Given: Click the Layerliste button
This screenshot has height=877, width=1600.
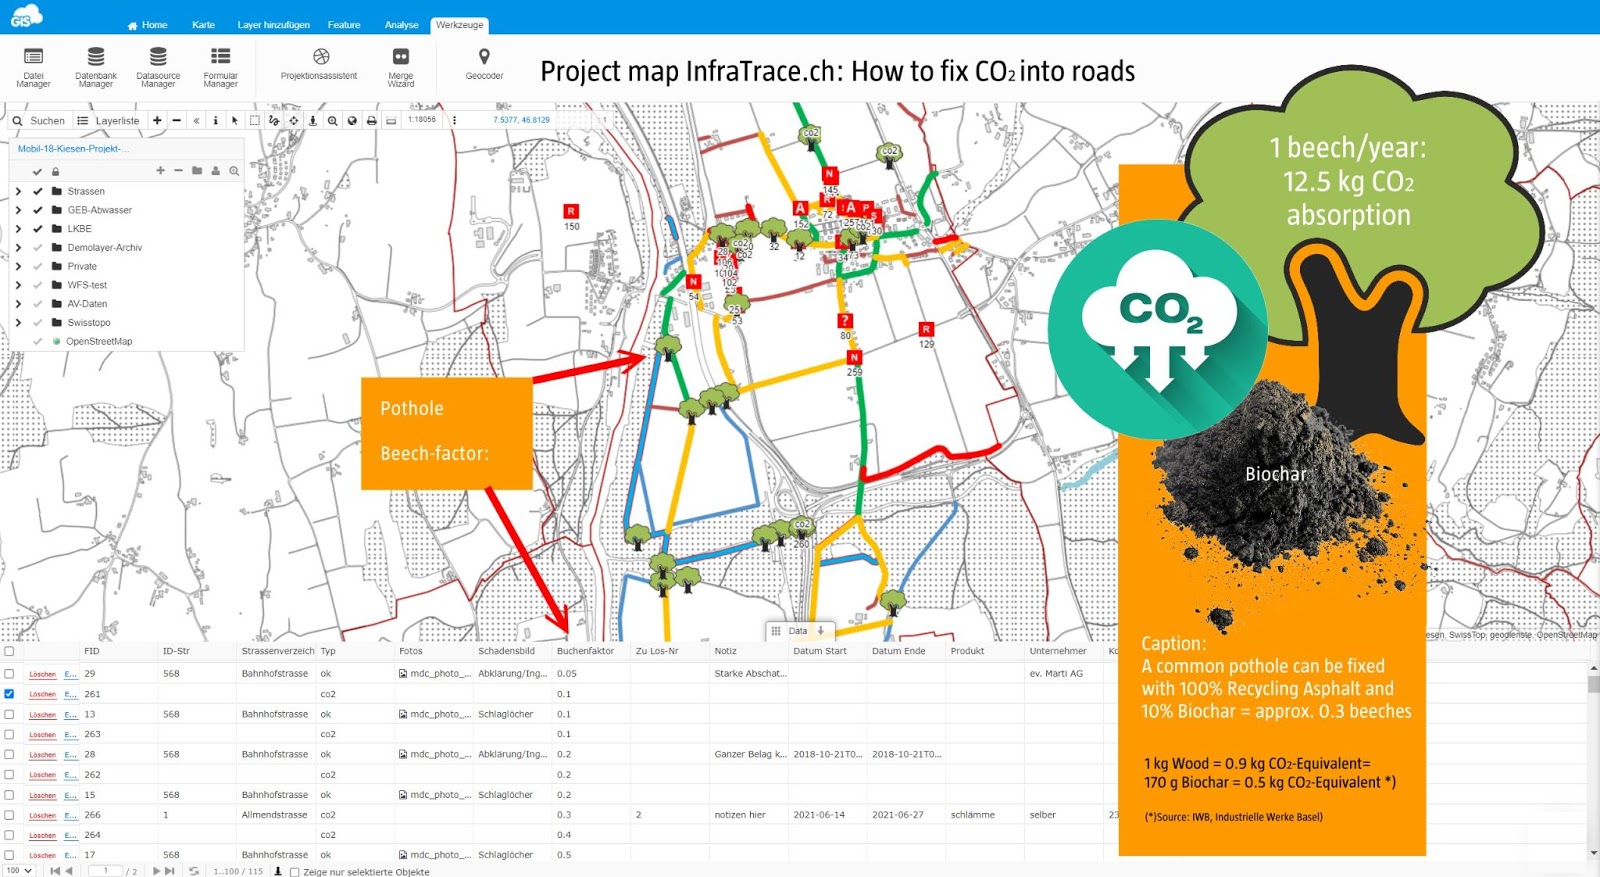Looking at the screenshot, I should click(108, 121).
